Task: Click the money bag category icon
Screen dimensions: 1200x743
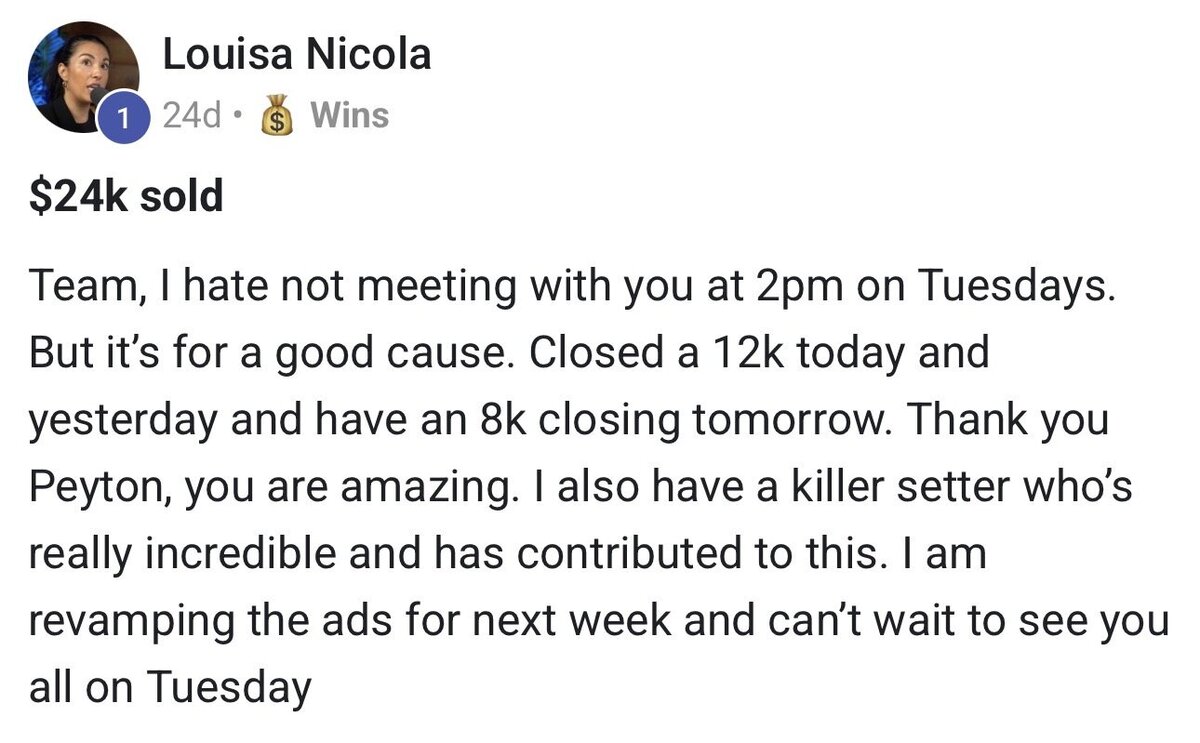Action: [x=276, y=118]
